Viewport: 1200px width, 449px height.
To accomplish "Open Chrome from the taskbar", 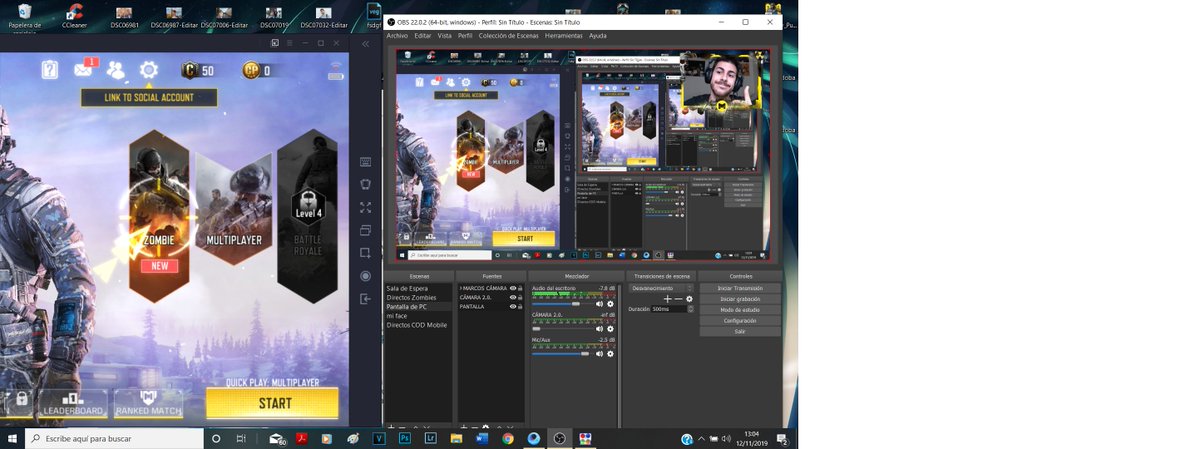I will point(508,438).
